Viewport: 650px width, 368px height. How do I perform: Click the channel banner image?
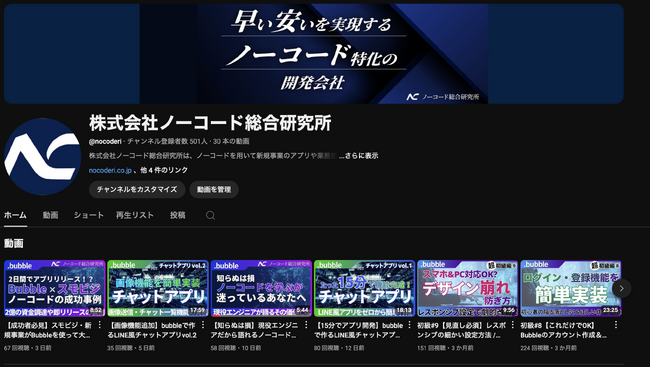click(314, 54)
